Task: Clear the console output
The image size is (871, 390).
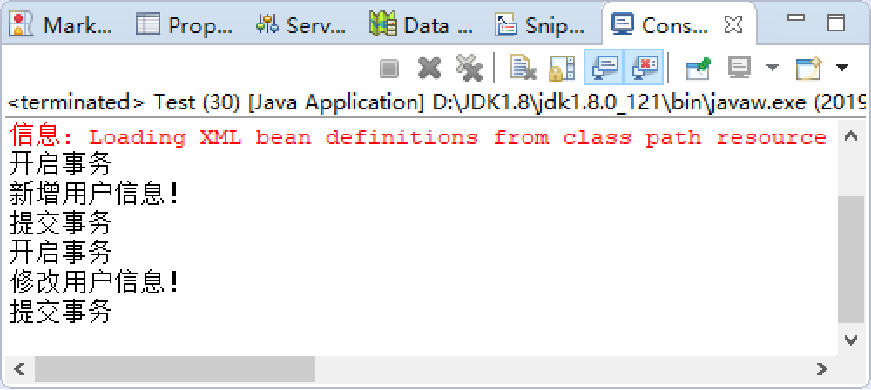Action: pos(523,68)
